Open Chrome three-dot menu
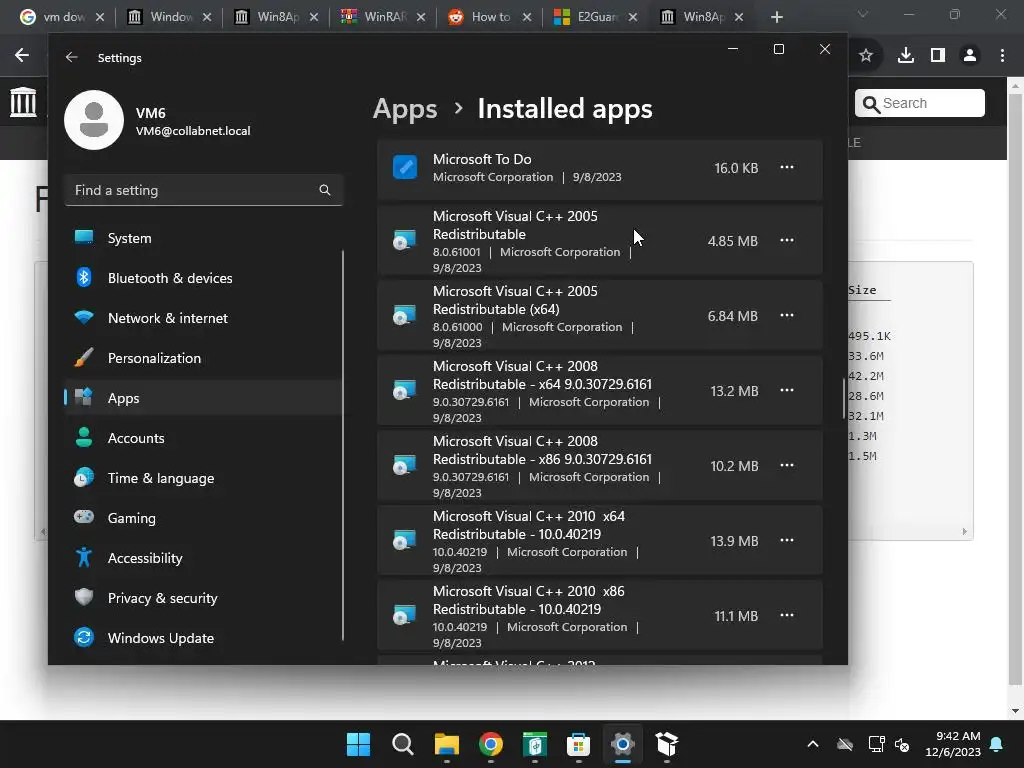1024x768 pixels. (1002, 56)
